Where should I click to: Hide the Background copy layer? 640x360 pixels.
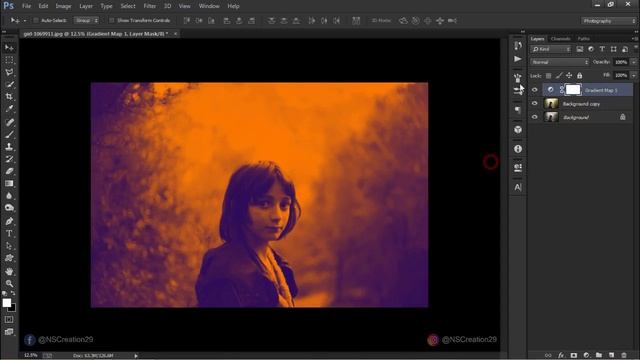click(x=535, y=104)
